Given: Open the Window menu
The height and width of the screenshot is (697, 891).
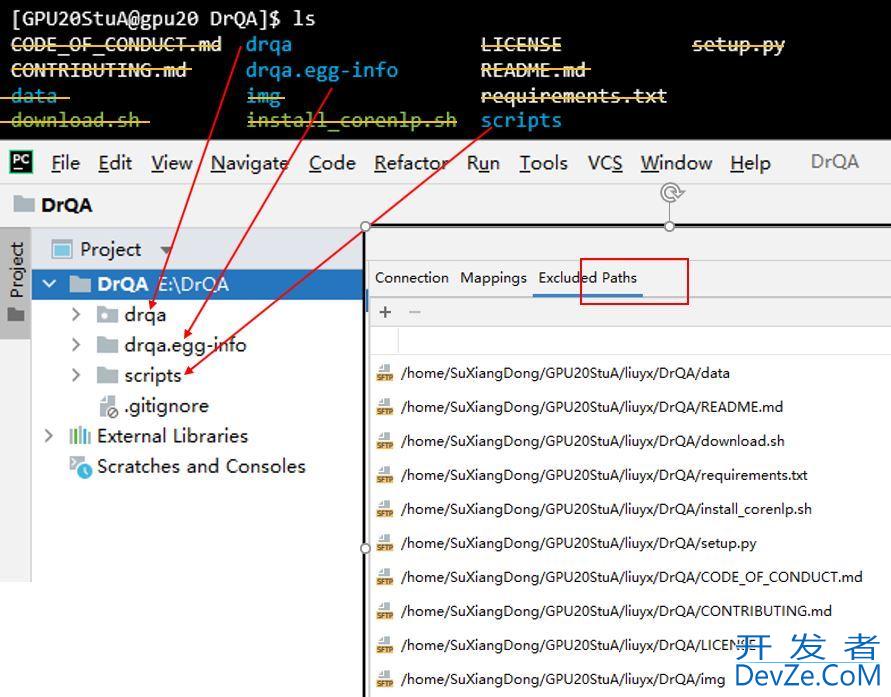Looking at the screenshot, I should click(676, 163).
